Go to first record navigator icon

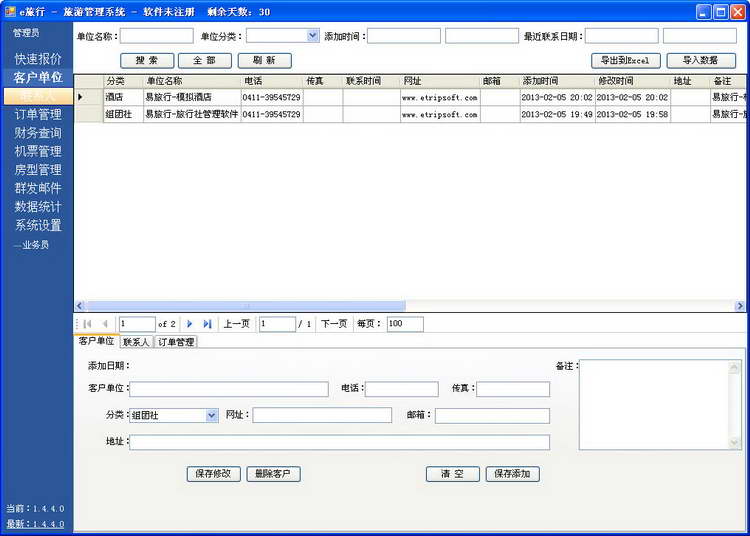point(87,324)
